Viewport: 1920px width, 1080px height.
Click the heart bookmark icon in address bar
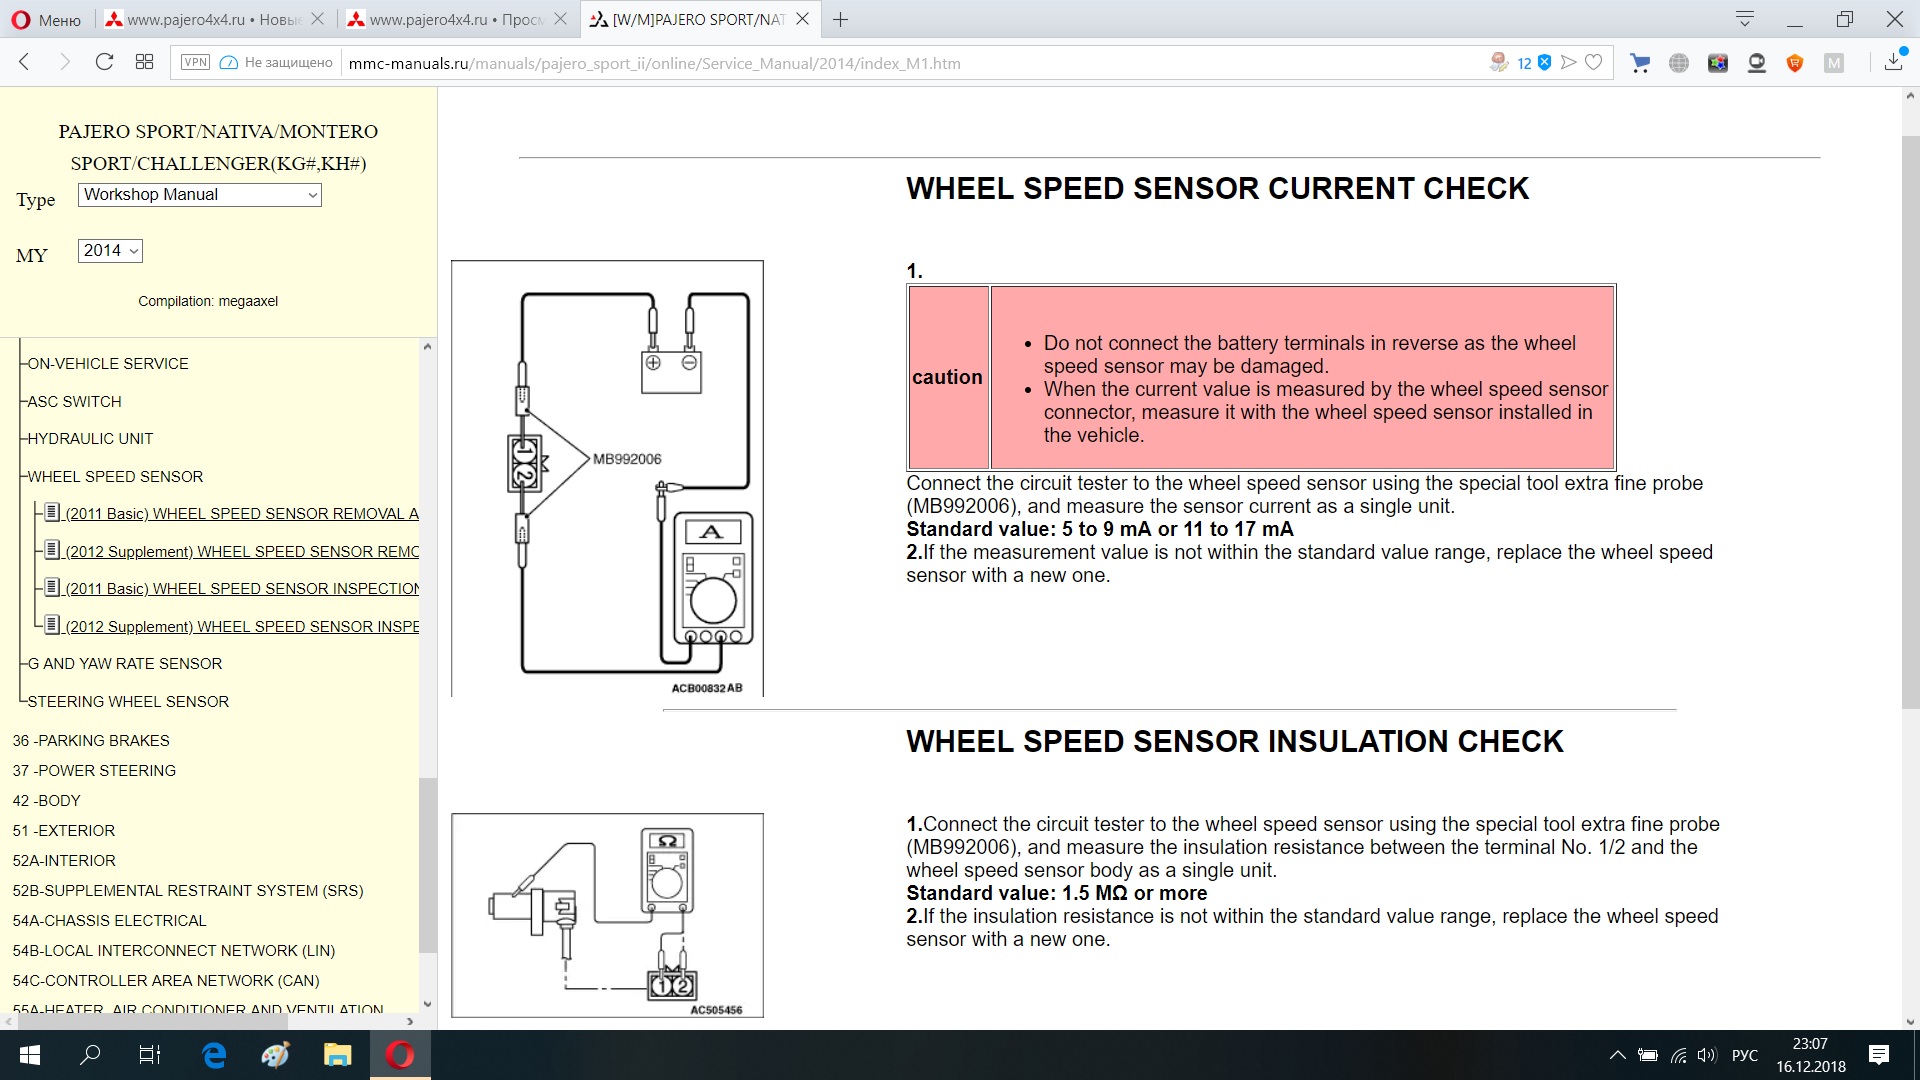coord(1594,62)
